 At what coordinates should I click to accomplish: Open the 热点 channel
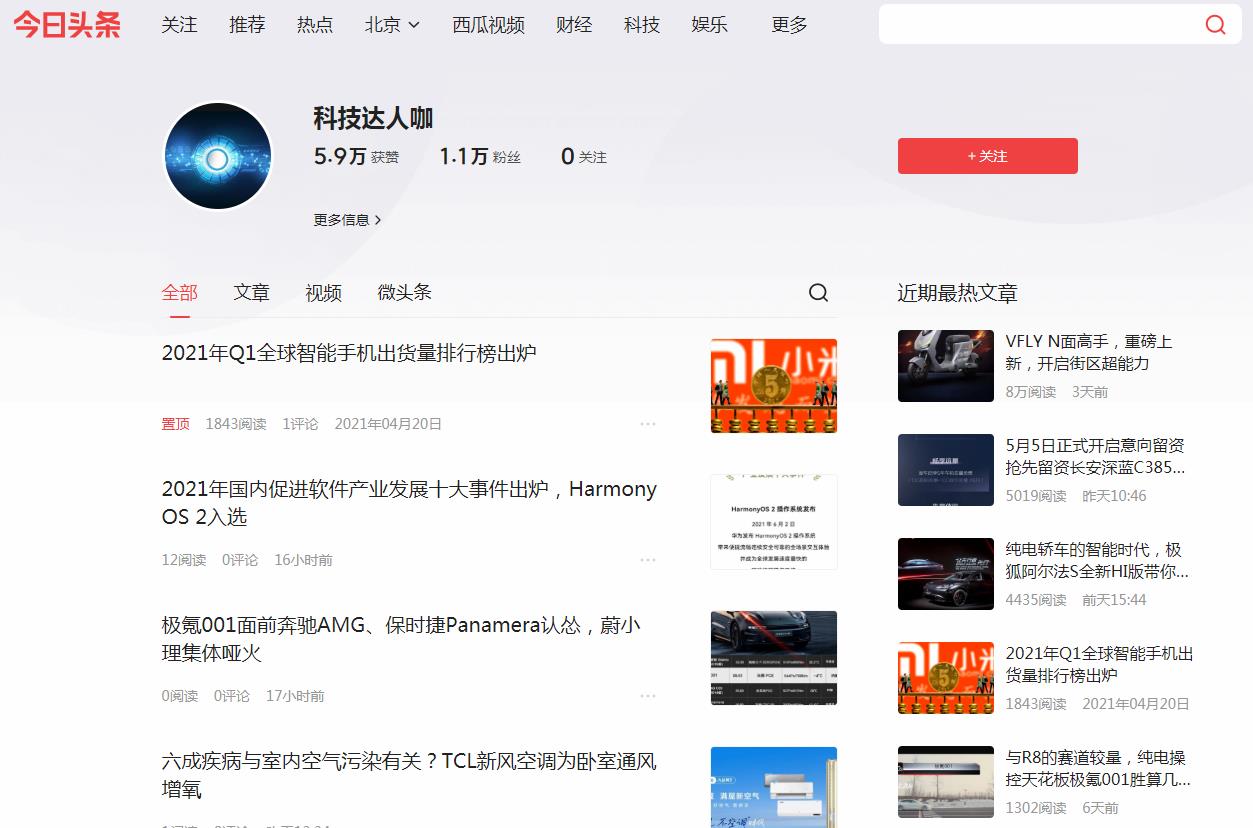315,25
